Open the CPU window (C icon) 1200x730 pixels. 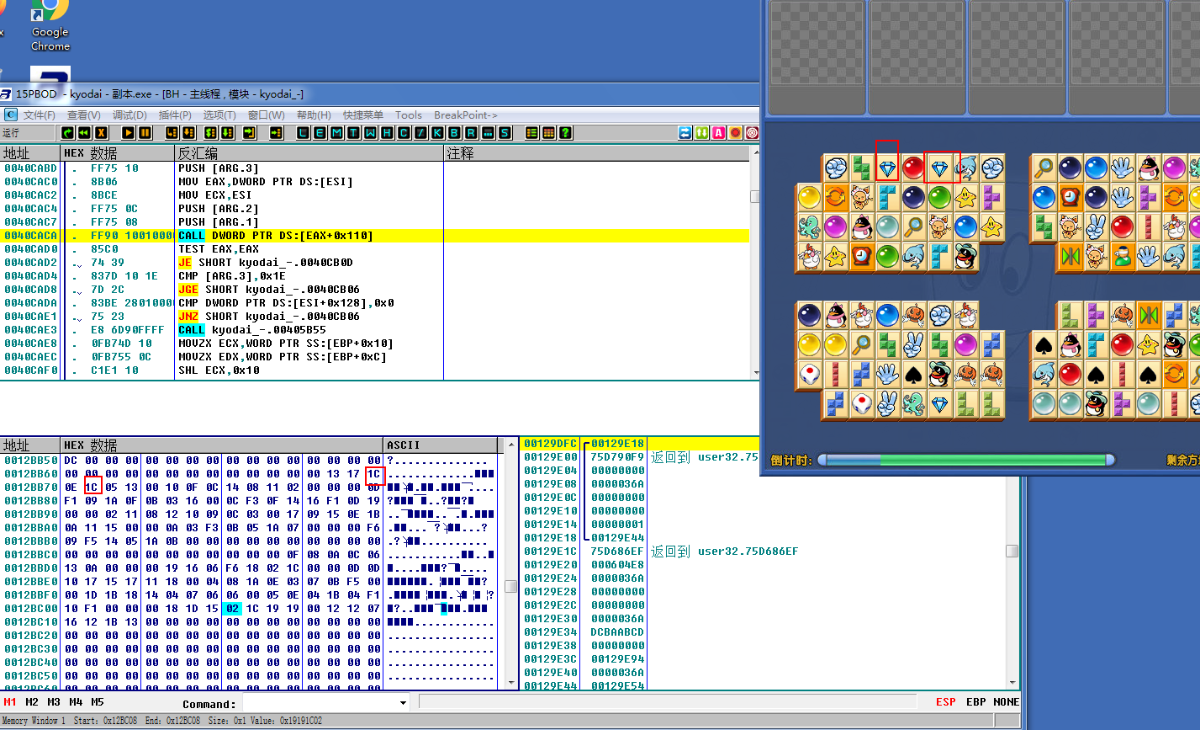pyautogui.click(x=403, y=132)
